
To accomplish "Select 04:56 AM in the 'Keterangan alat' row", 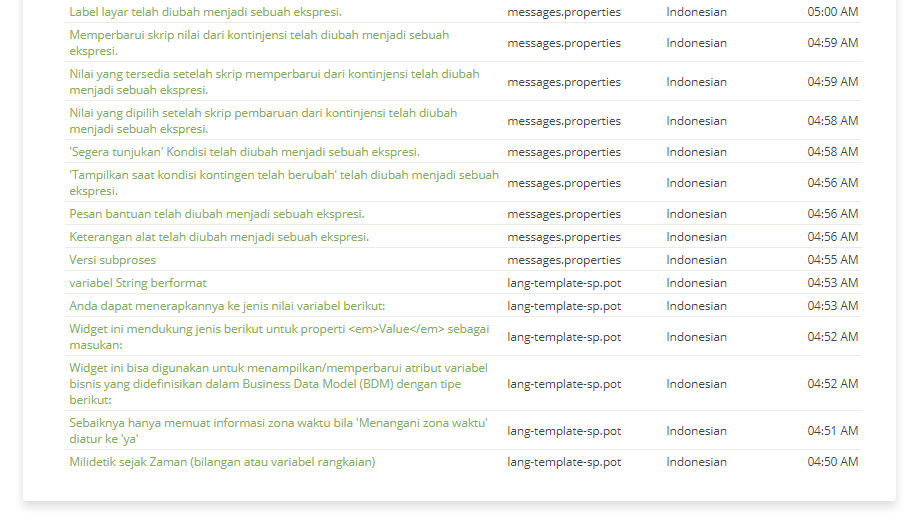I will pyautogui.click(x=833, y=237).
